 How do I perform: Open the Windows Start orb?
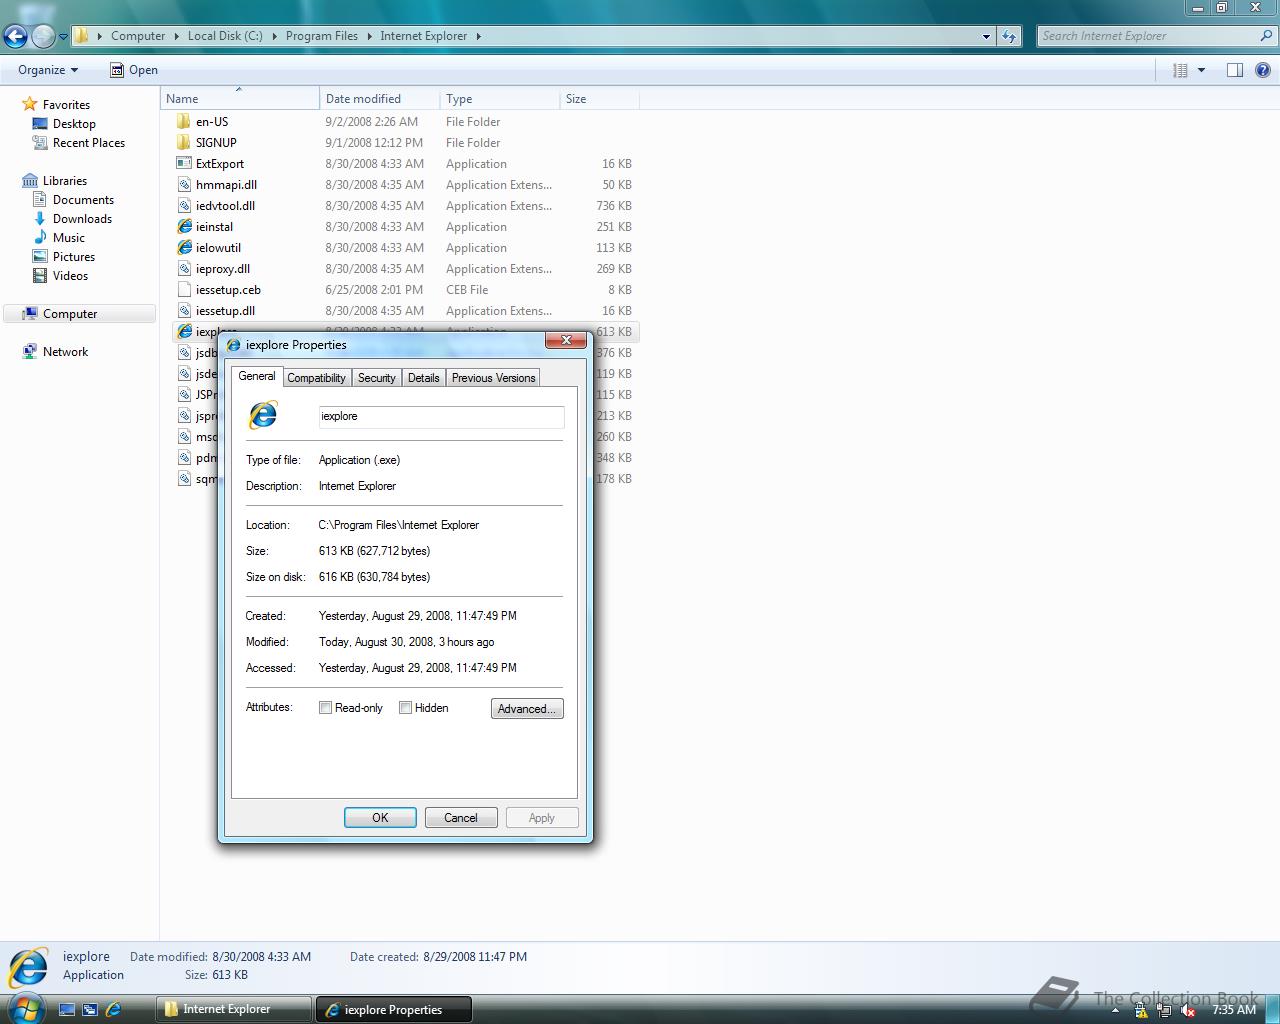[26, 1008]
